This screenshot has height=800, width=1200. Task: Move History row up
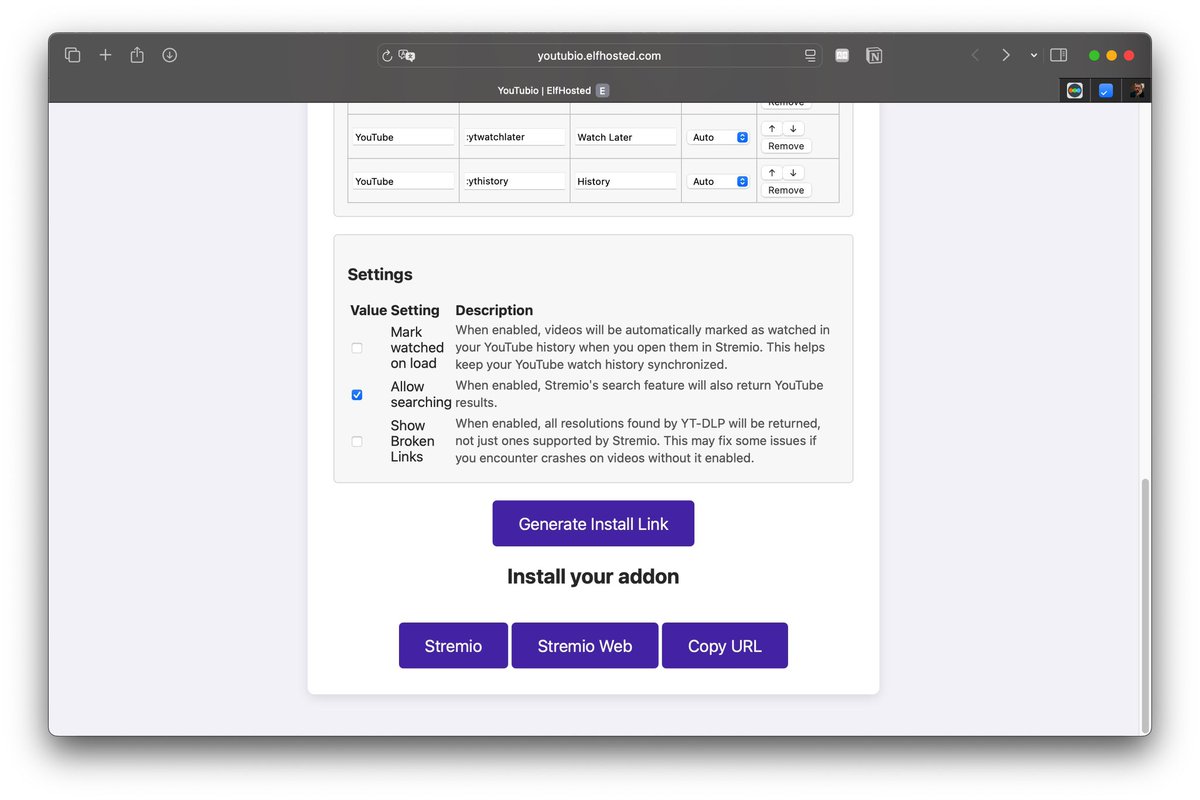772,172
